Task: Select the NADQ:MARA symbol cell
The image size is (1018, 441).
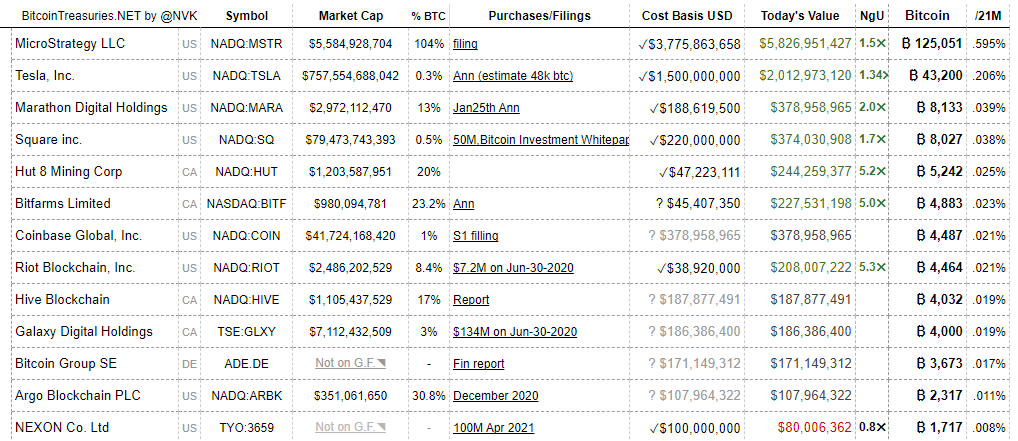Action: pos(247,108)
